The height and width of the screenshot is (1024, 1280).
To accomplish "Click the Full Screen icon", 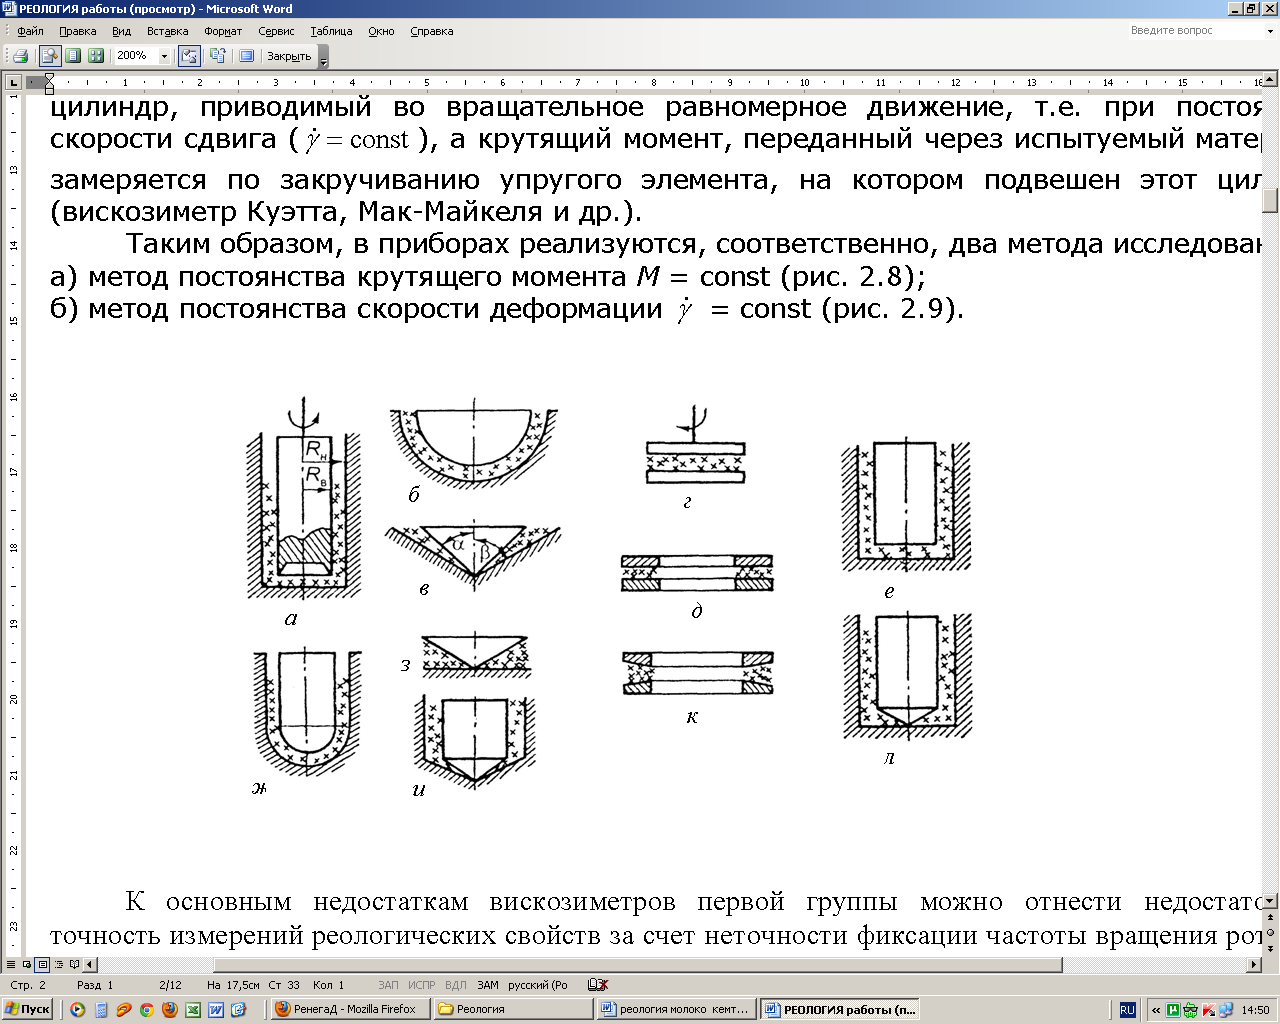I will (246, 56).
